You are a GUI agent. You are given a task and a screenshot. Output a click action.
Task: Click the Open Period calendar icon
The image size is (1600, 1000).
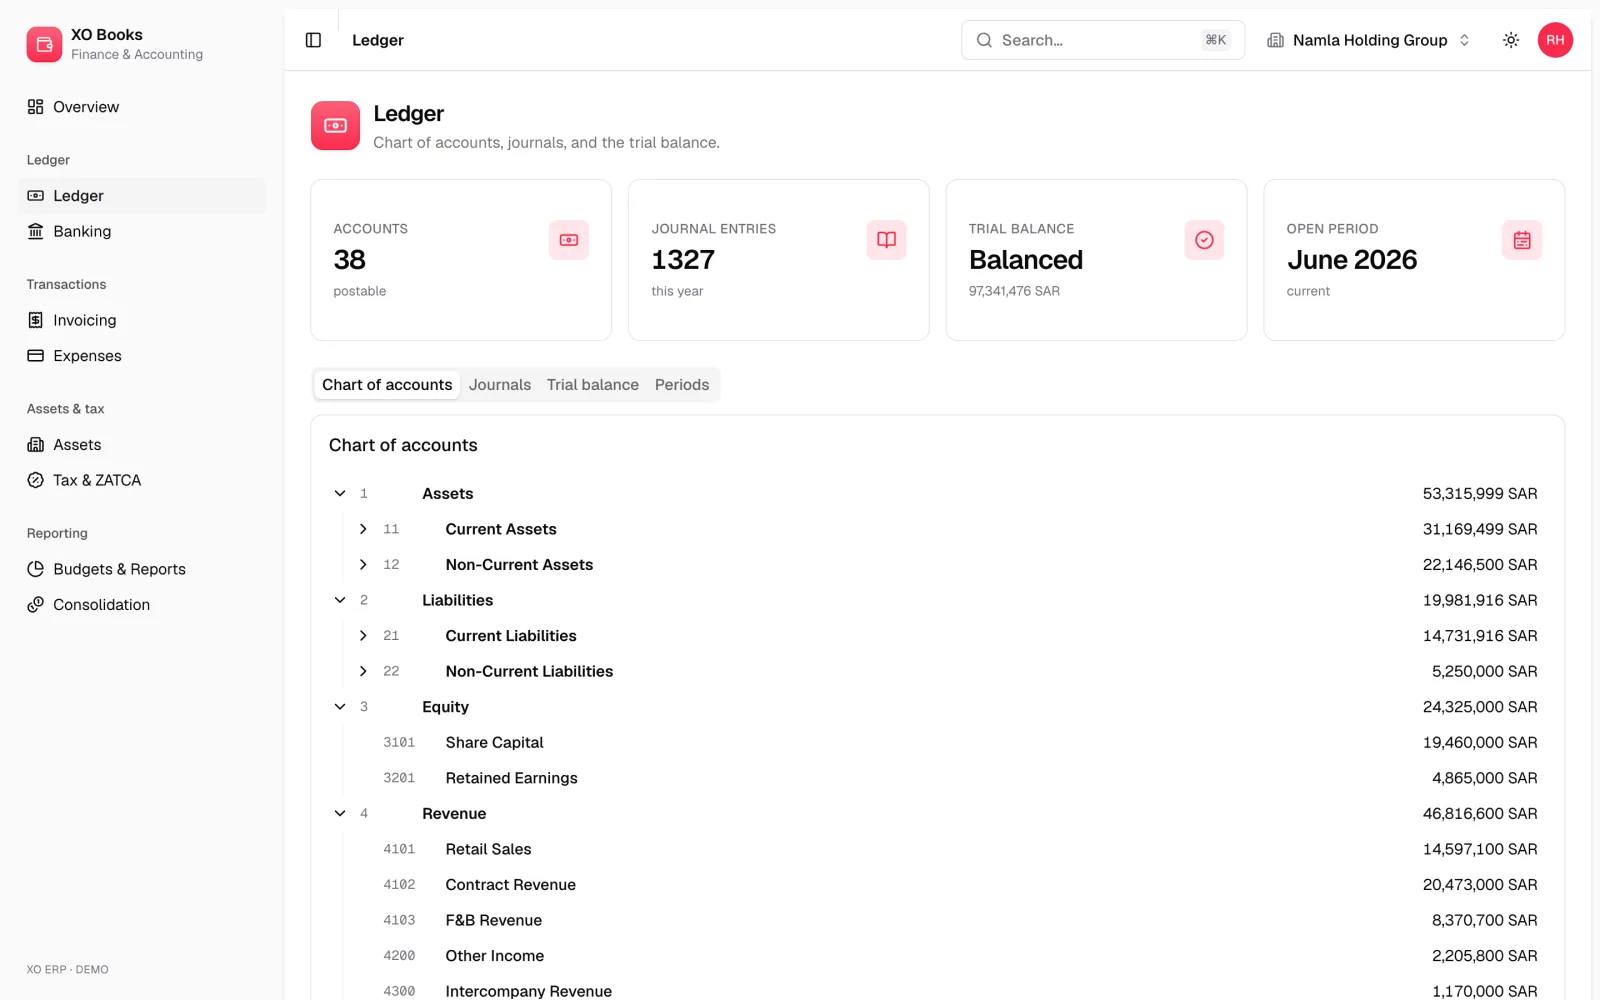1522,240
